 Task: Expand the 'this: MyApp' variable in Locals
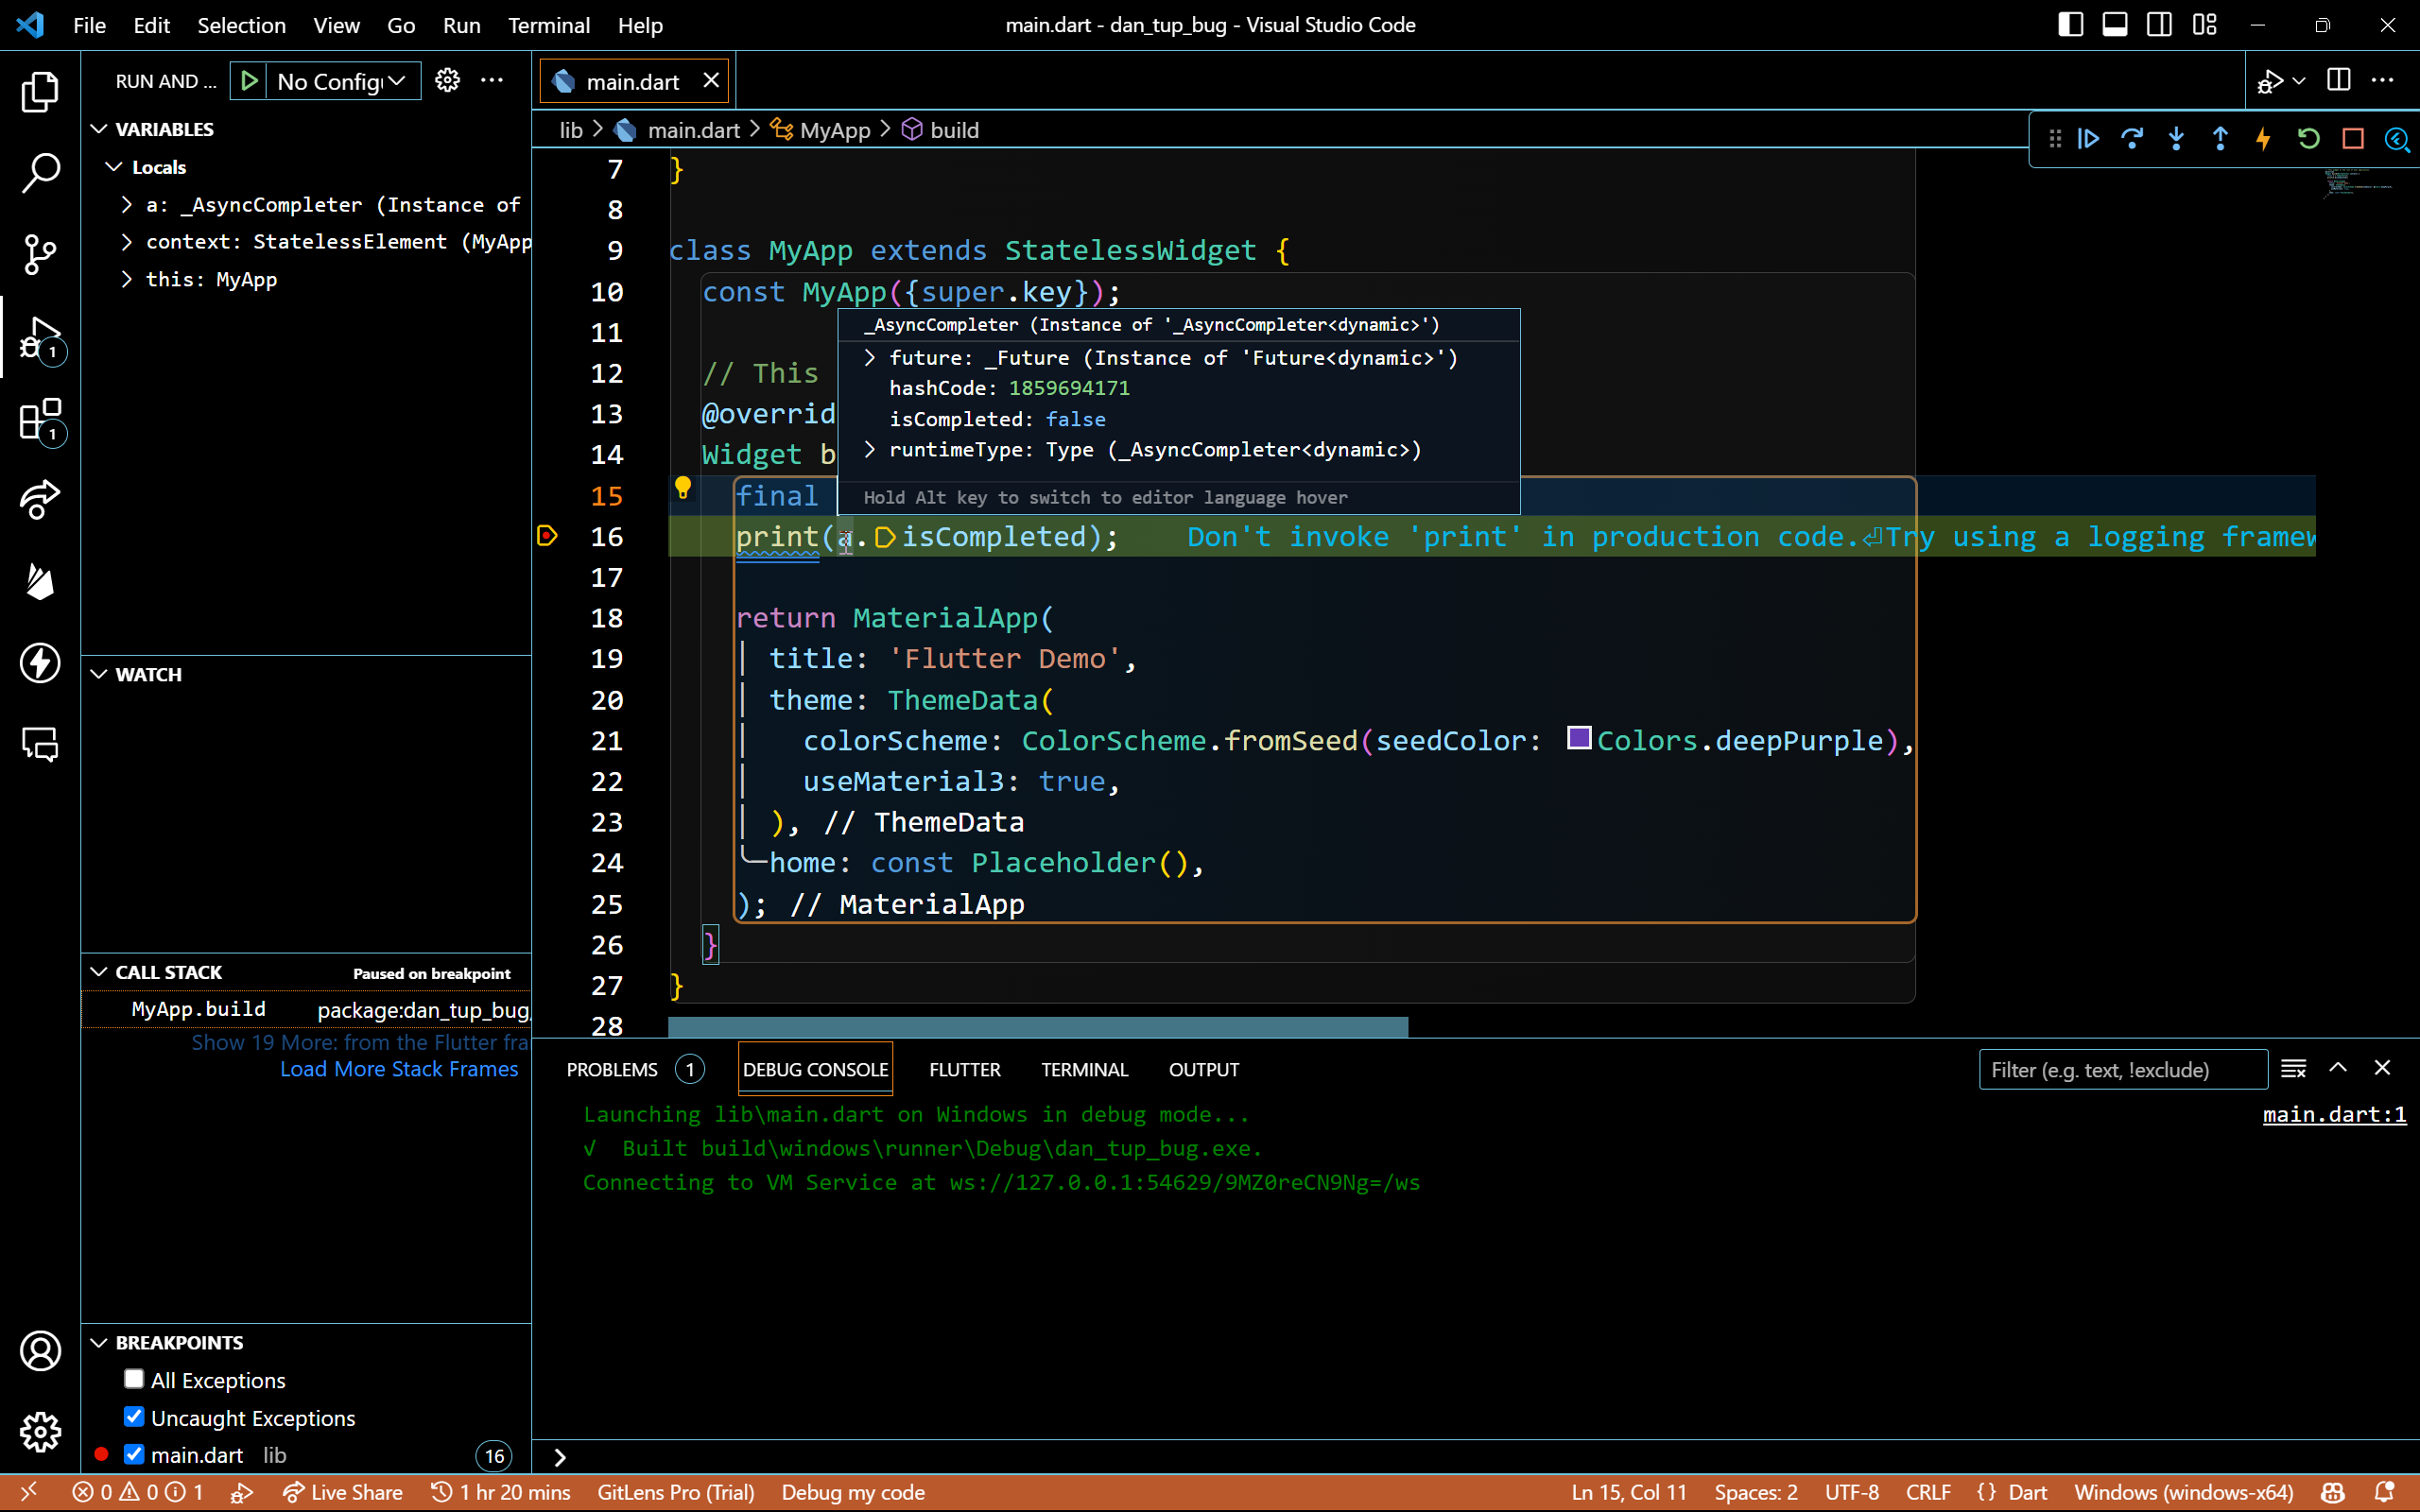click(x=126, y=279)
